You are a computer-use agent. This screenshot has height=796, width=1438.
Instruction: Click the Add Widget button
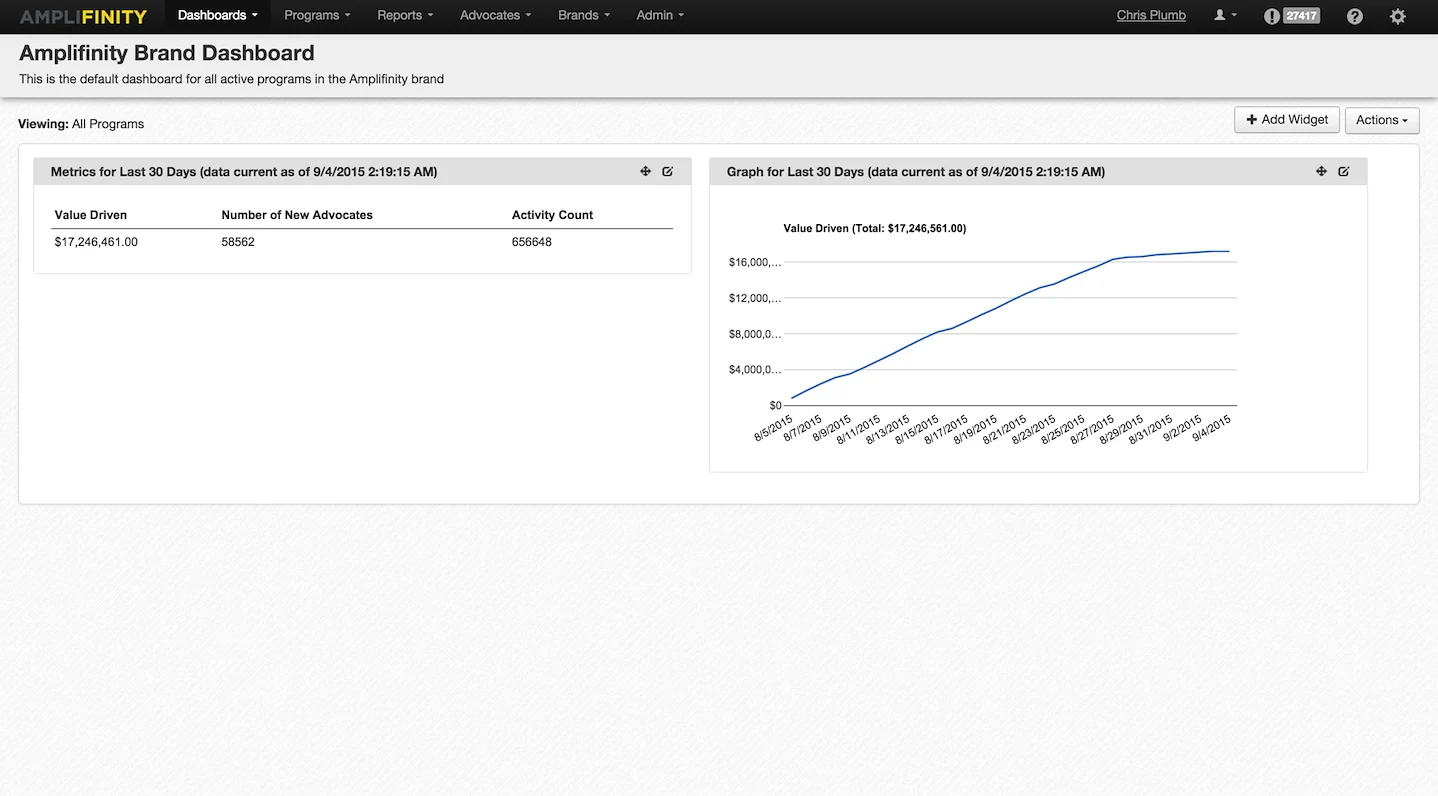pyautogui.click(x=1286, y=120)
